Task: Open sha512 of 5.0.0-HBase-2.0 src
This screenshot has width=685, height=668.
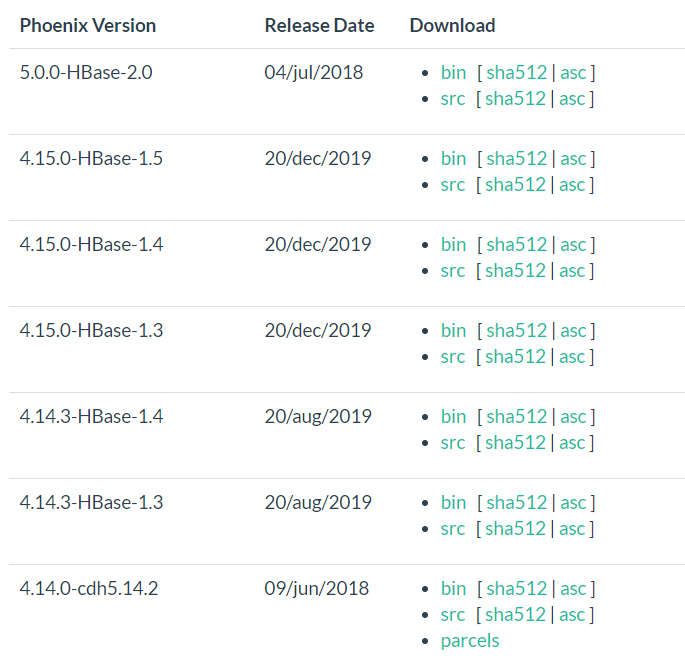Action: point(515,99)
